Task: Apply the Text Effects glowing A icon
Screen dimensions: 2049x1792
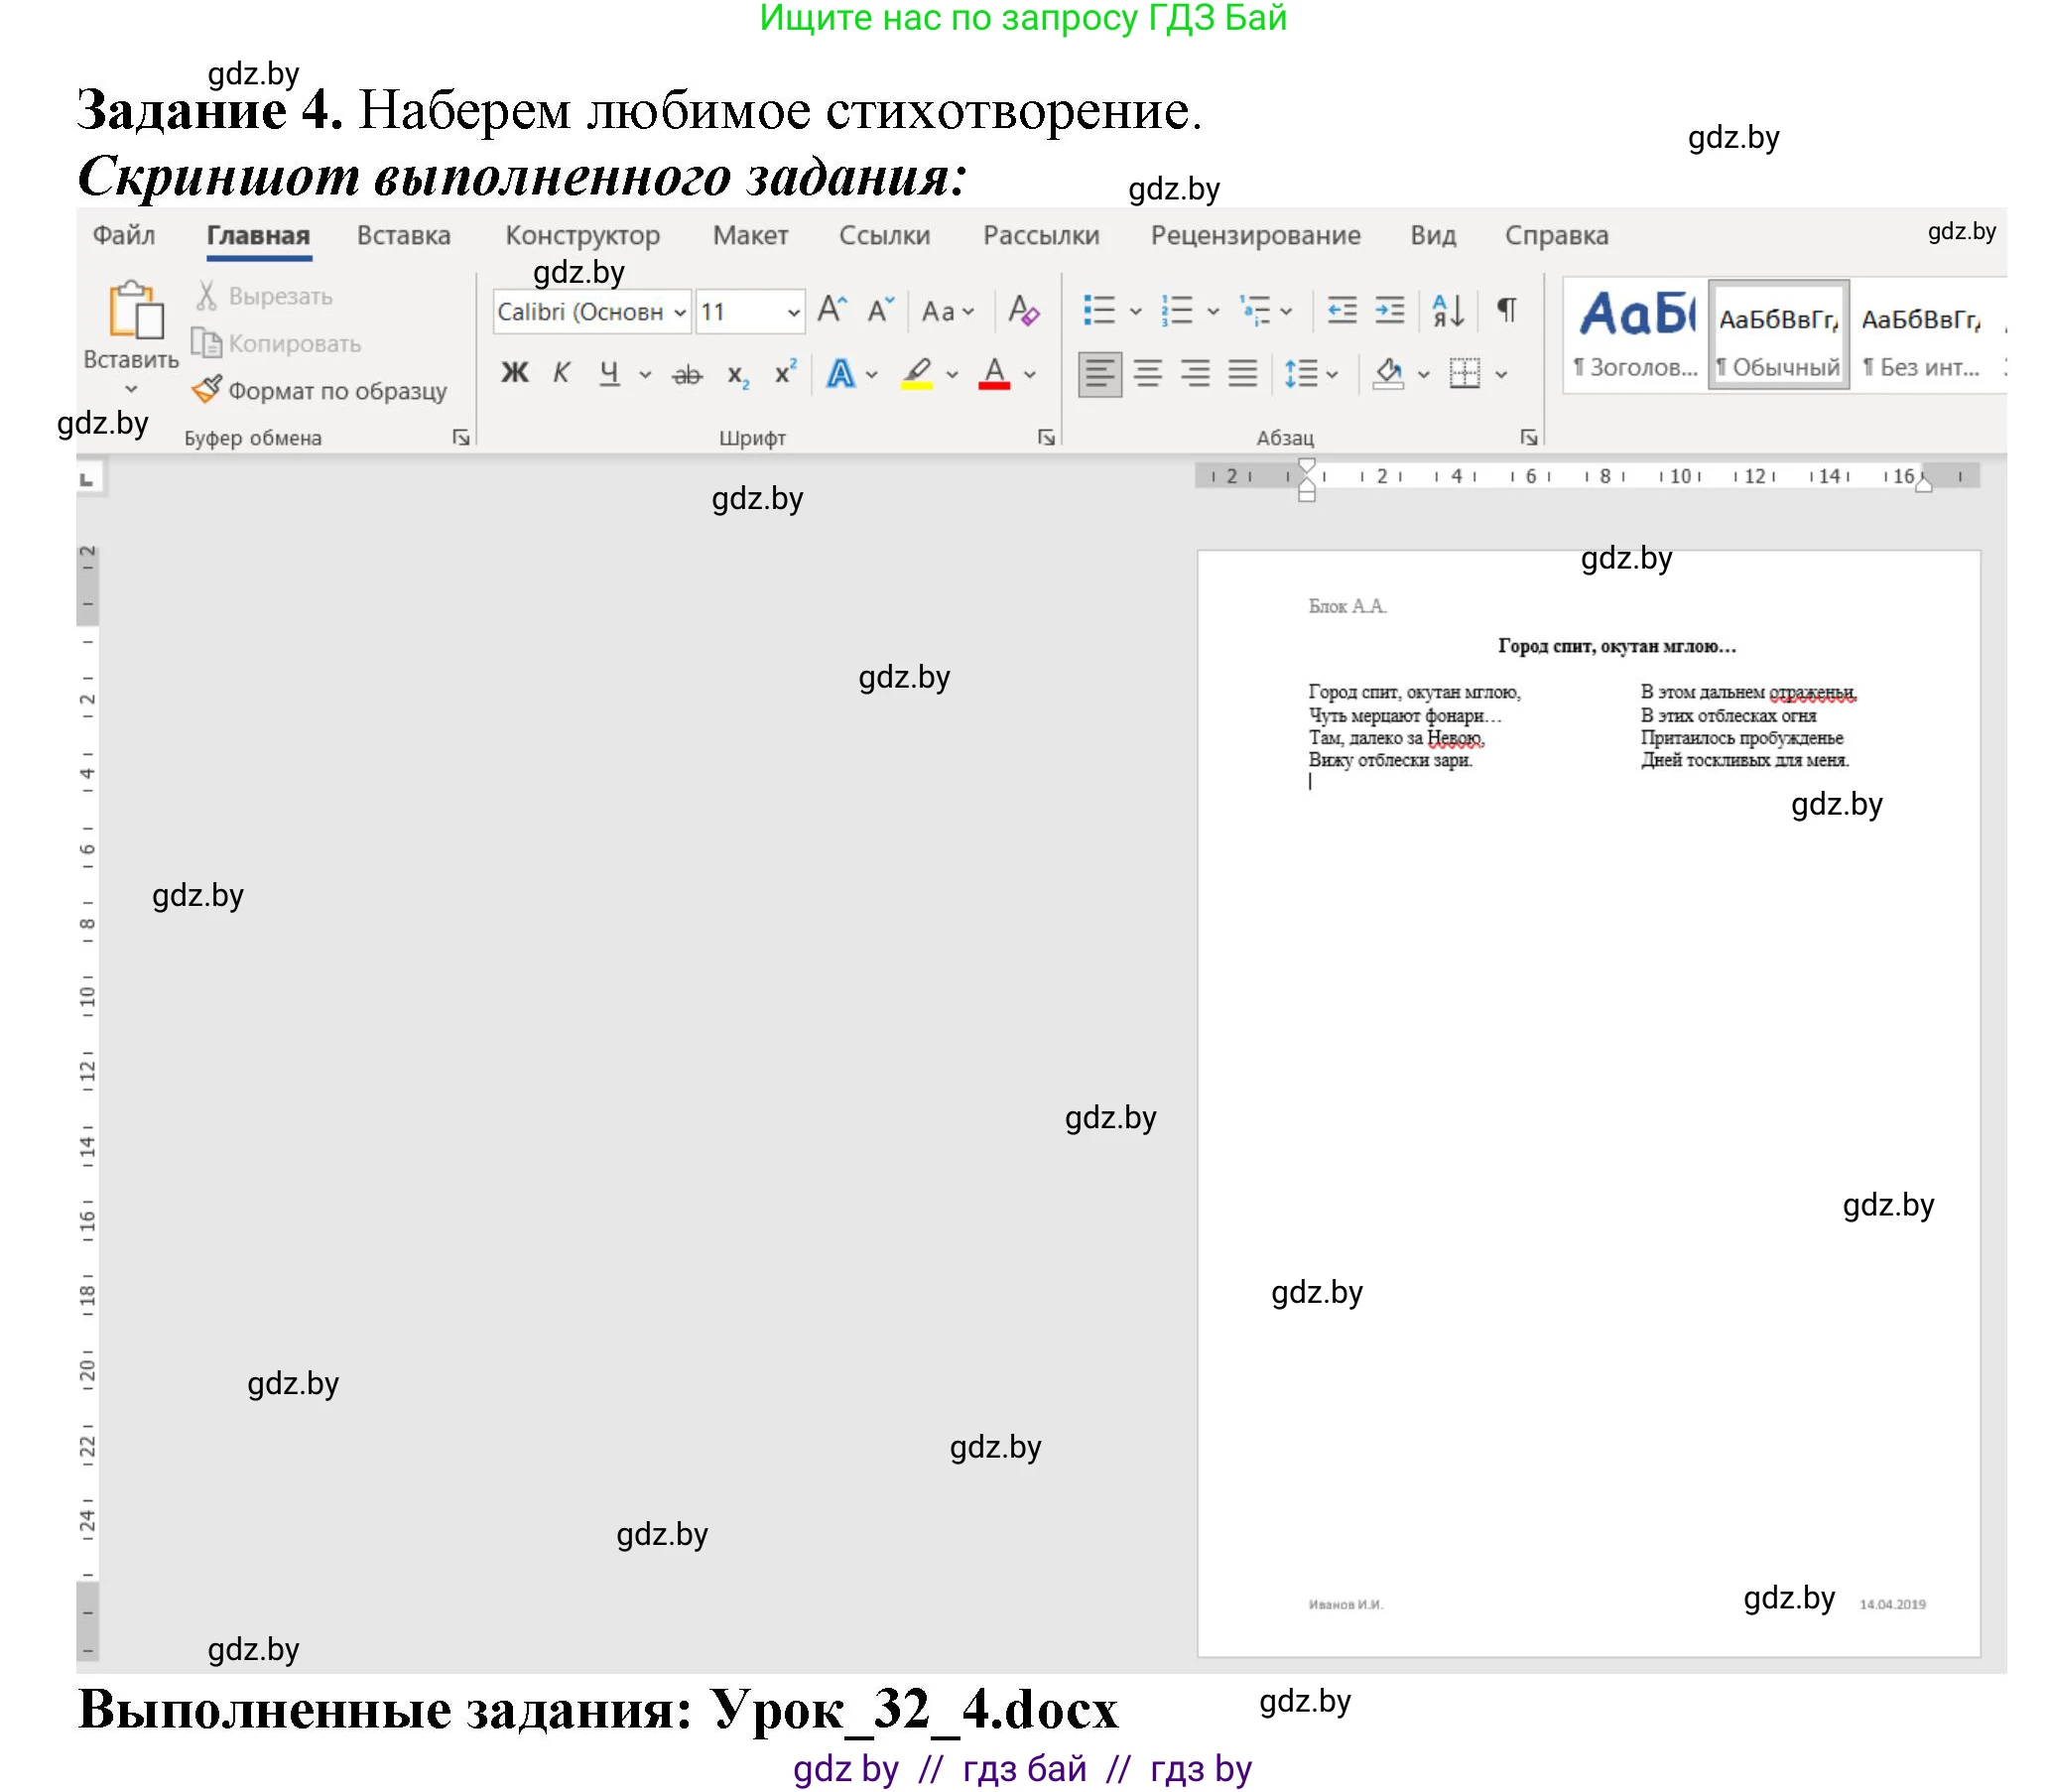Action: (840, 374)
